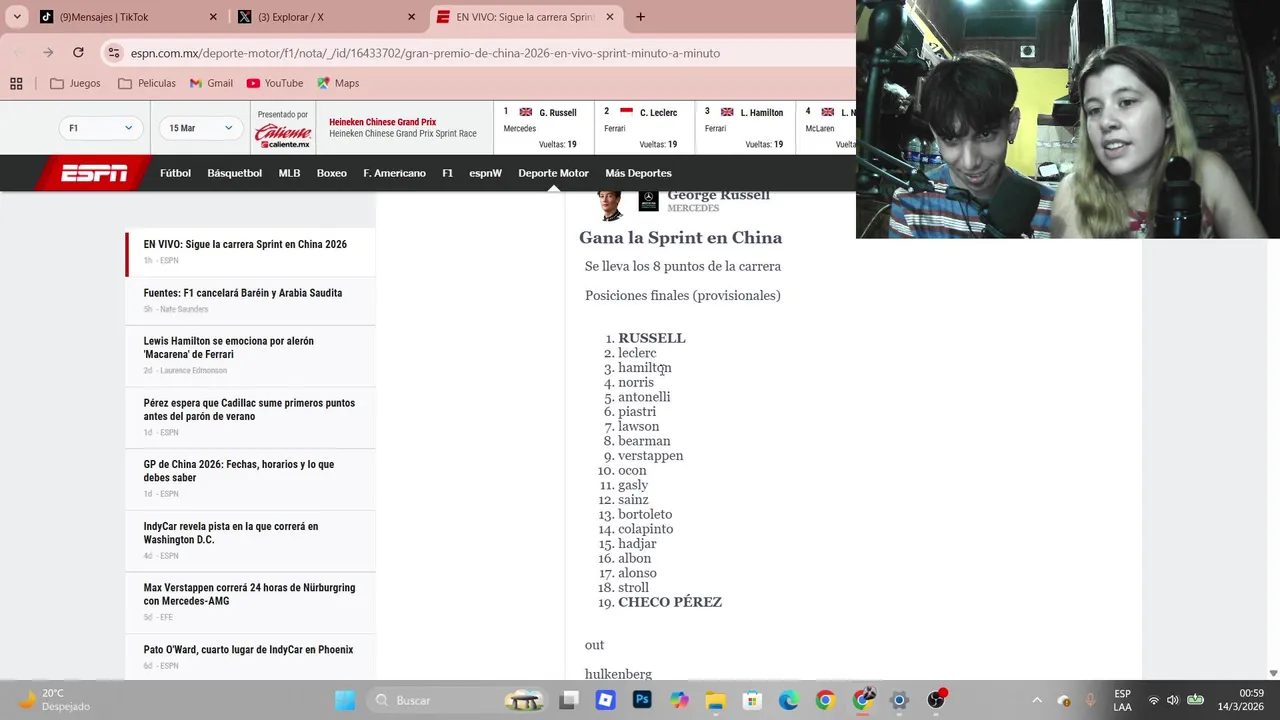Open the Básquetbol menu
1280x720 pixels.
click(234, 173)
